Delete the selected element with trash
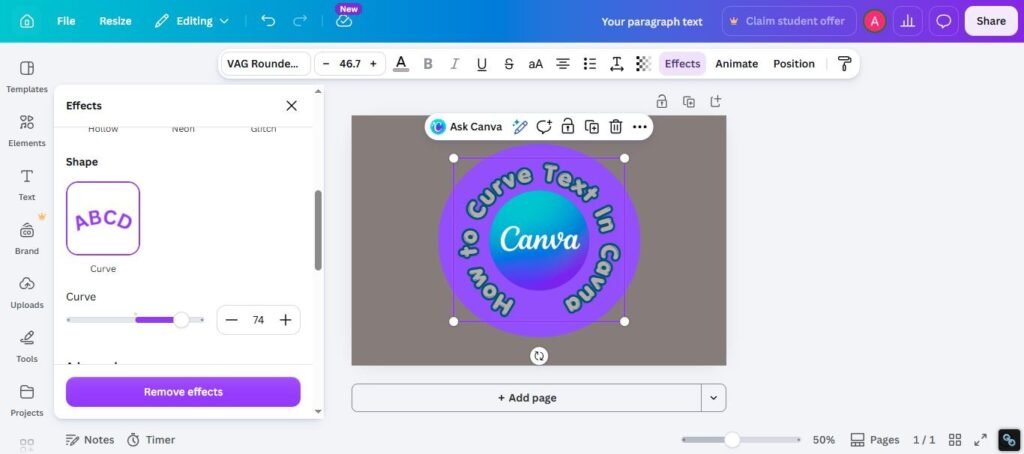 tap(616, 127)
